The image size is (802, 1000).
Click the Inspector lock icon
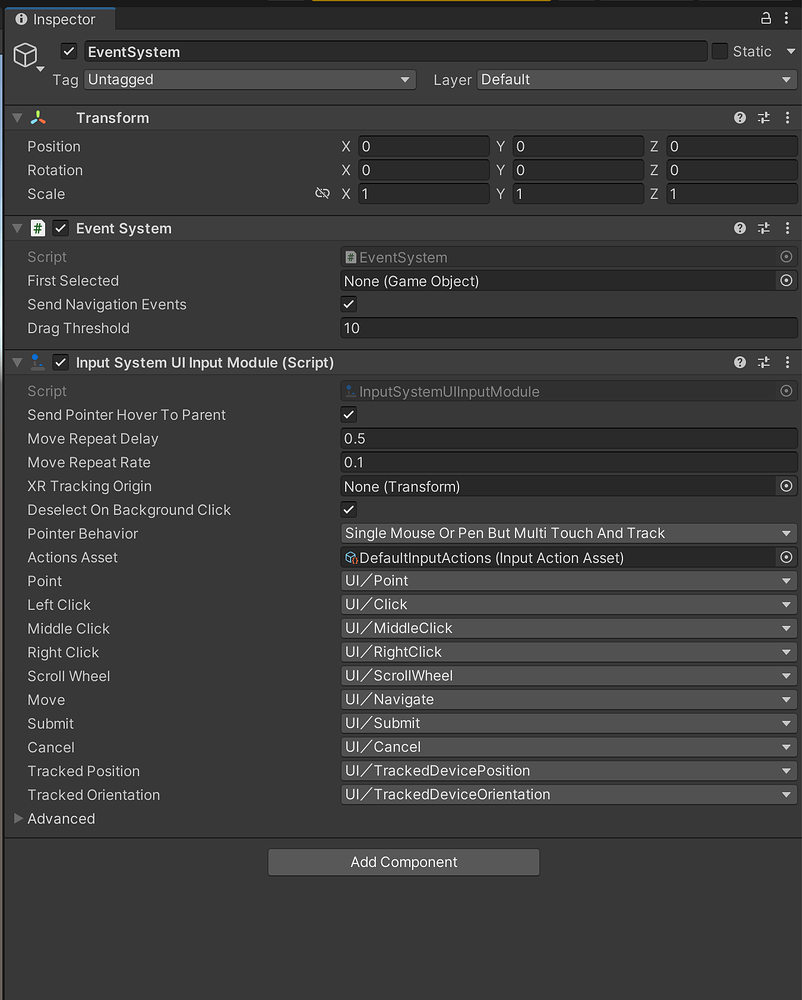point(764,18)
